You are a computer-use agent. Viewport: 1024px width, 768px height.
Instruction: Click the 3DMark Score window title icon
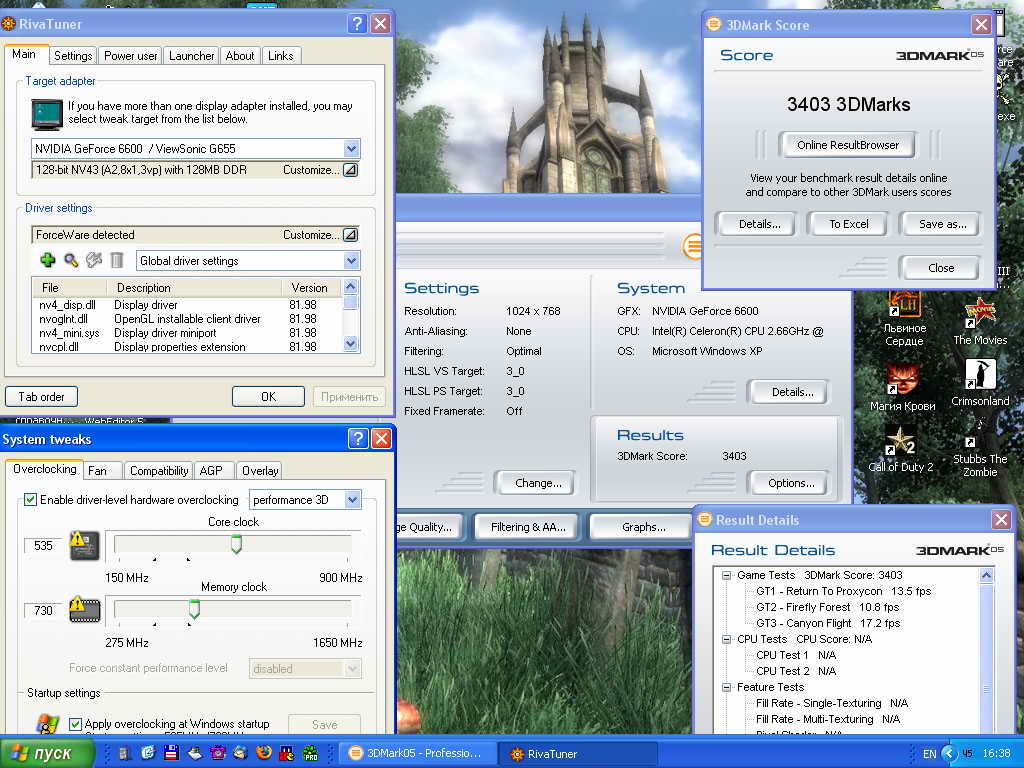[x=714, y=25]
